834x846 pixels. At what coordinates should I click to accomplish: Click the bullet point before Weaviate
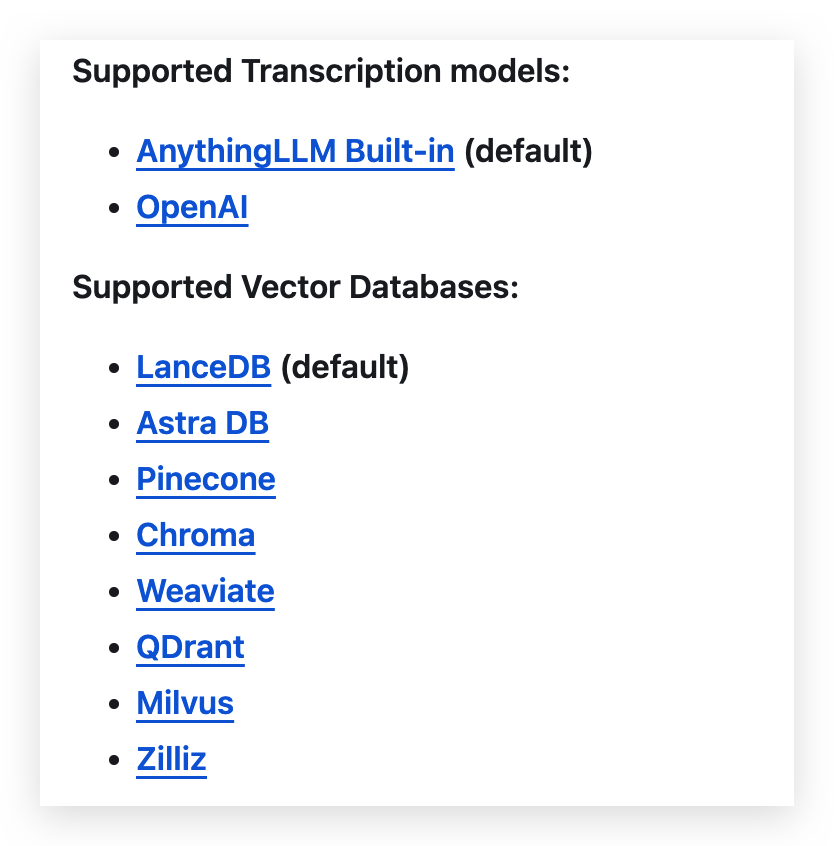tap(113, 593)
